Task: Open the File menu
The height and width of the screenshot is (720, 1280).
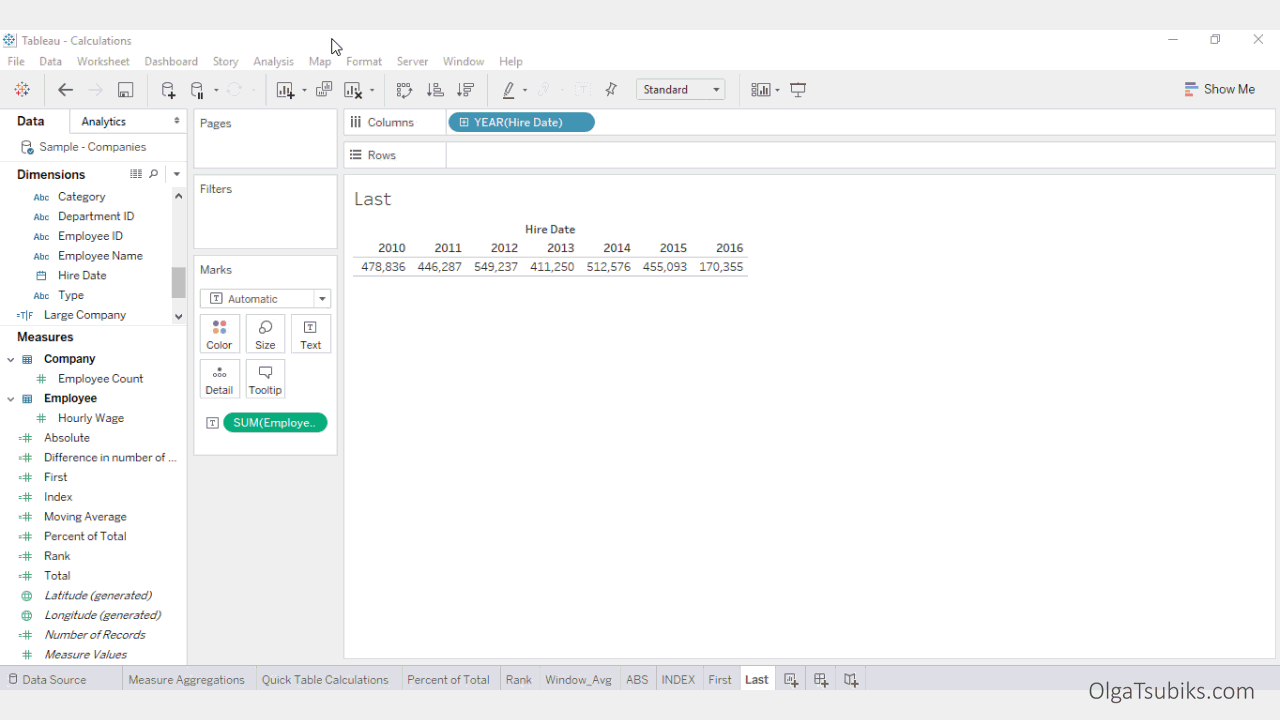Action: click(16, 61)
